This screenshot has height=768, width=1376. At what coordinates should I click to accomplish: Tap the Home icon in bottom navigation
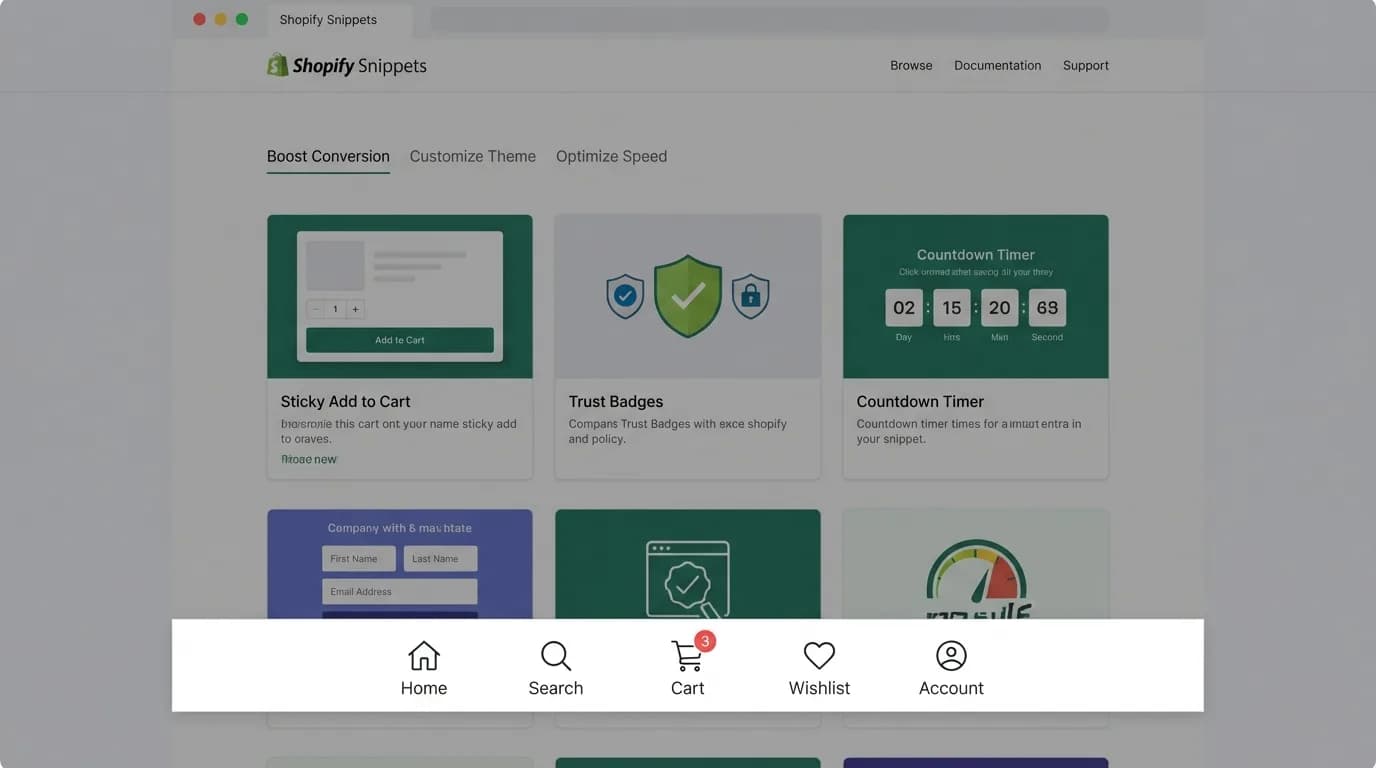[424, 656]
